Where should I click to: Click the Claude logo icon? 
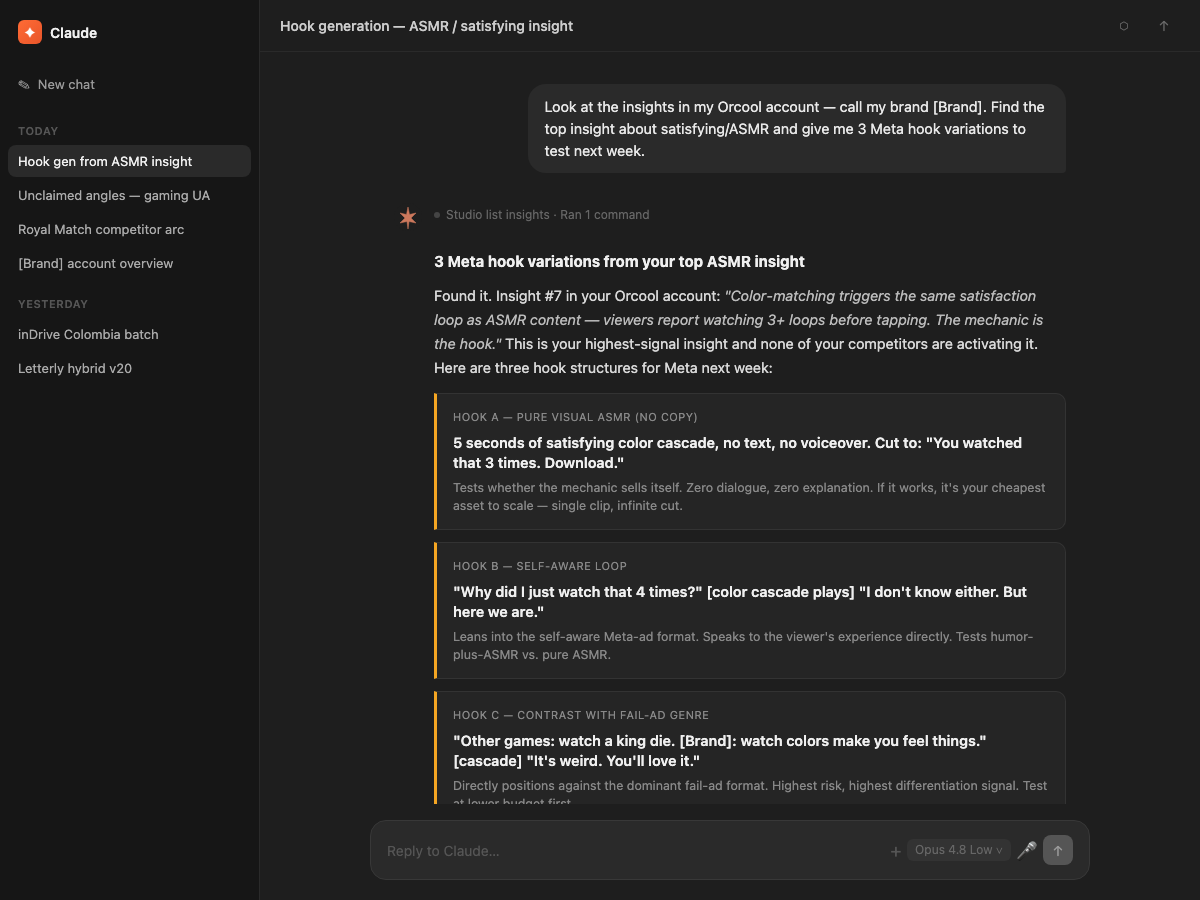[30, 32]
